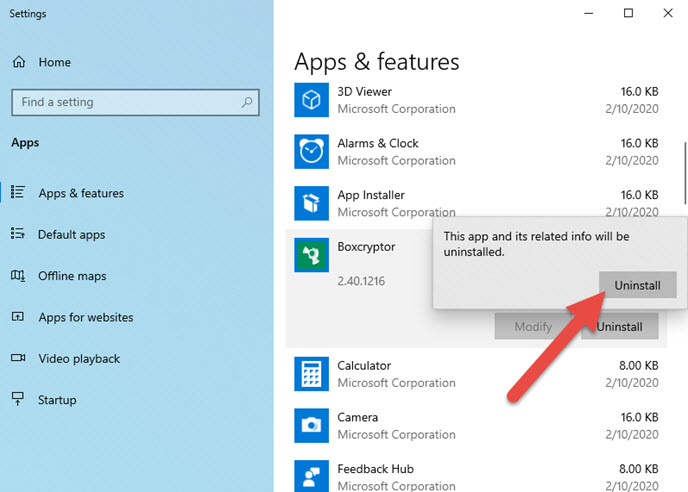The width and height of the screenshot is (688, 492).
Task: Select the Feedback Hub entry name
Action: pyautogui.click(x=376, y=469)
